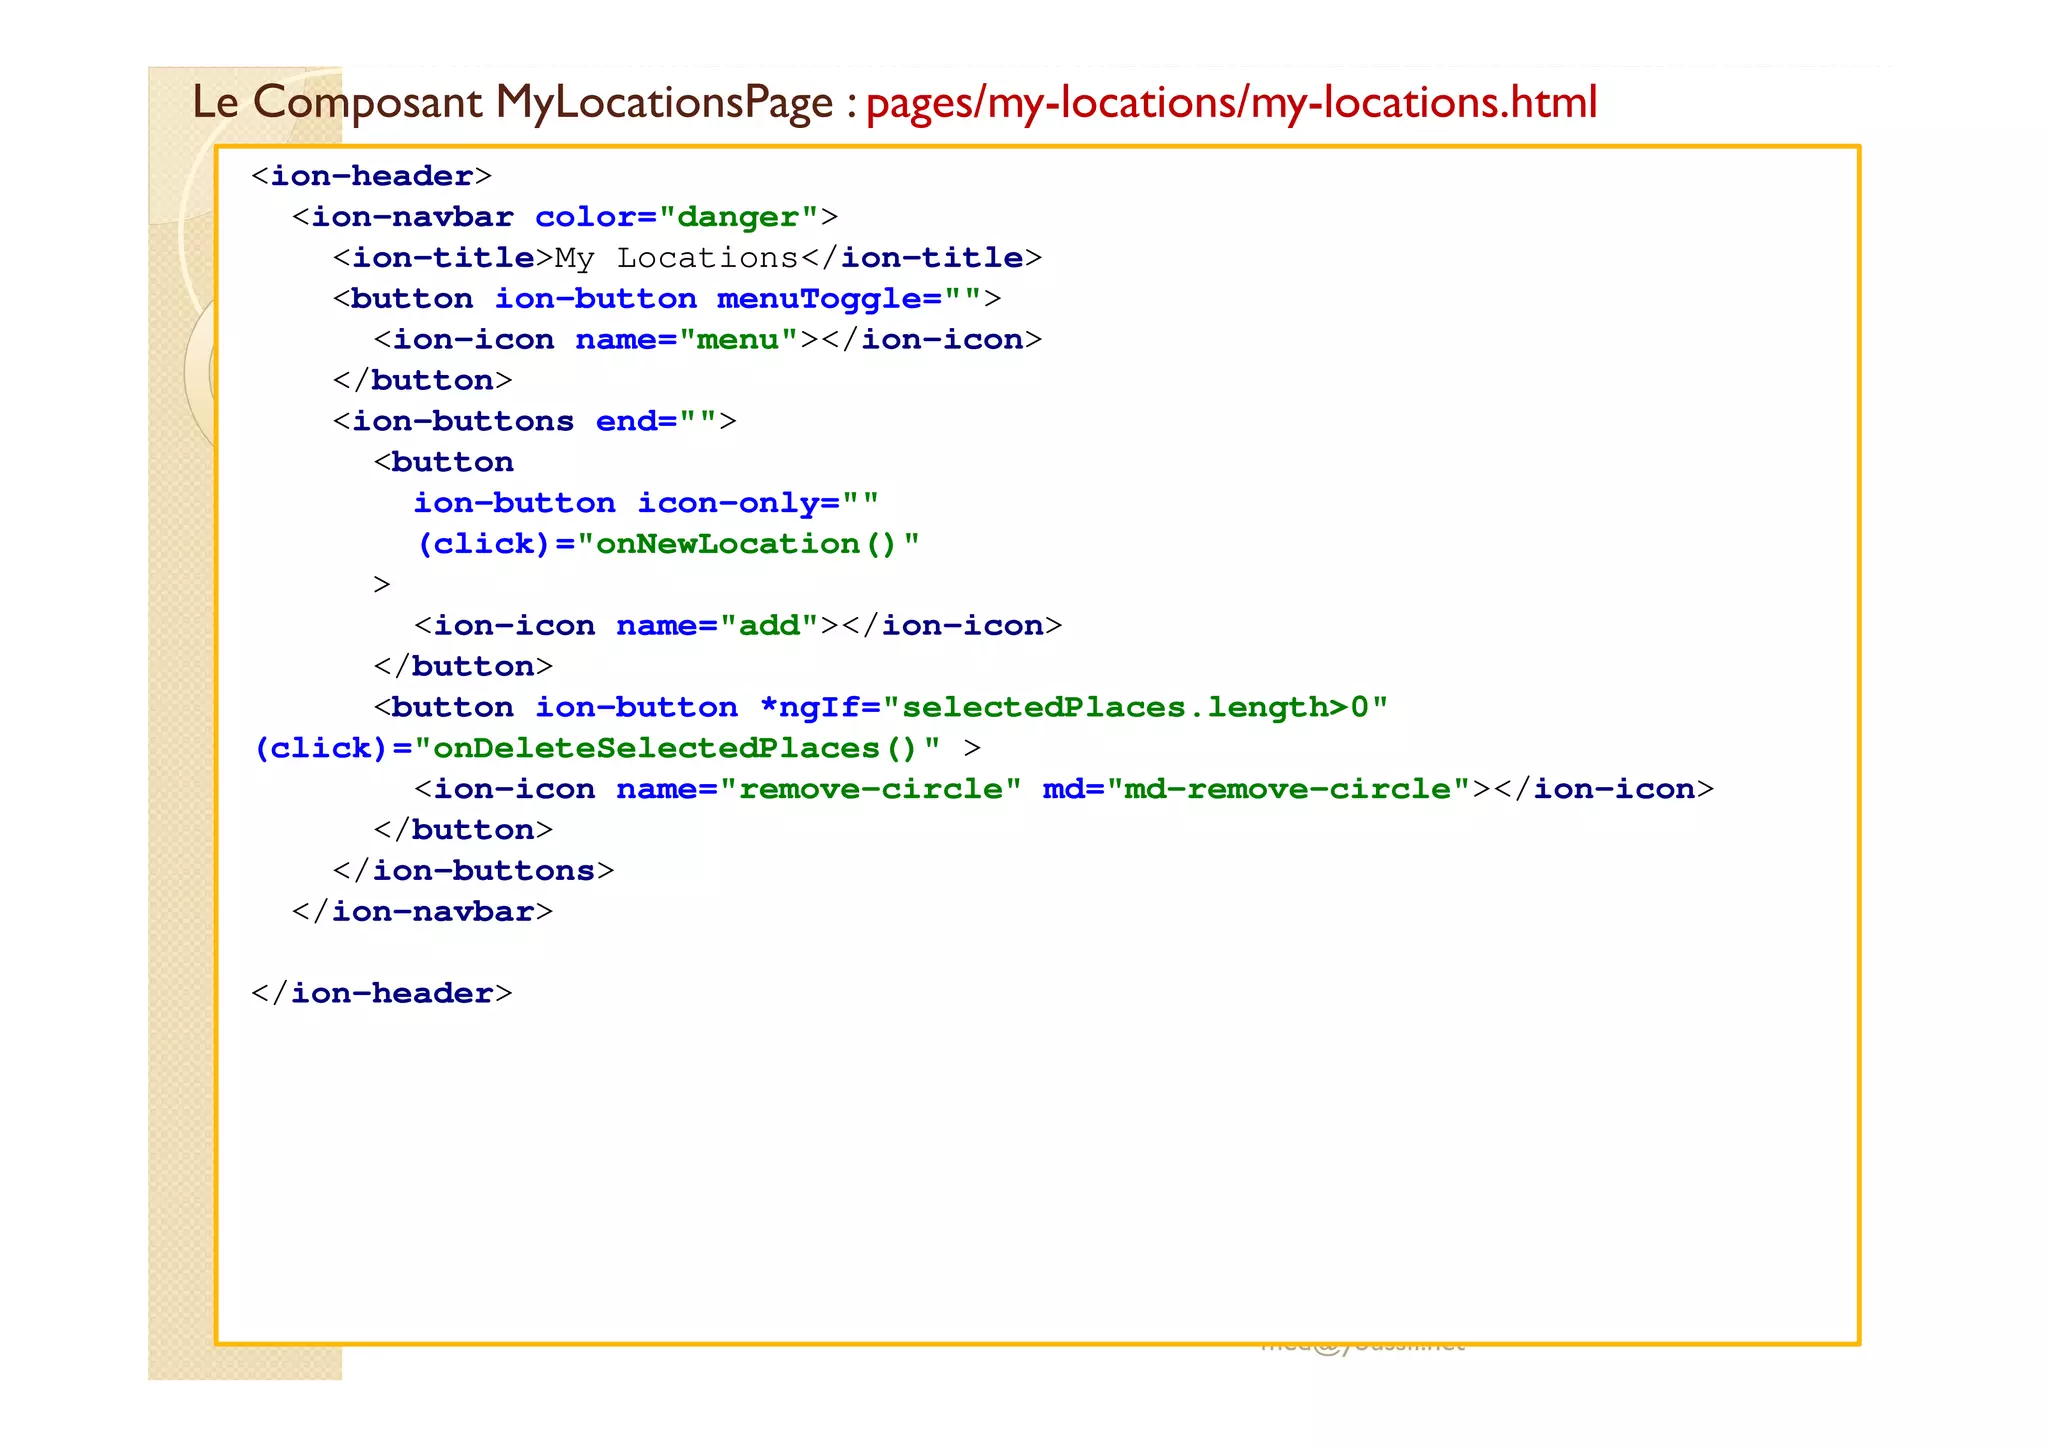2048x1447 pixels.
Task: Click the line with '*ngIf="selectedPlaces.length>0"'
Action: pyautogui.click(x=881, y=708)
